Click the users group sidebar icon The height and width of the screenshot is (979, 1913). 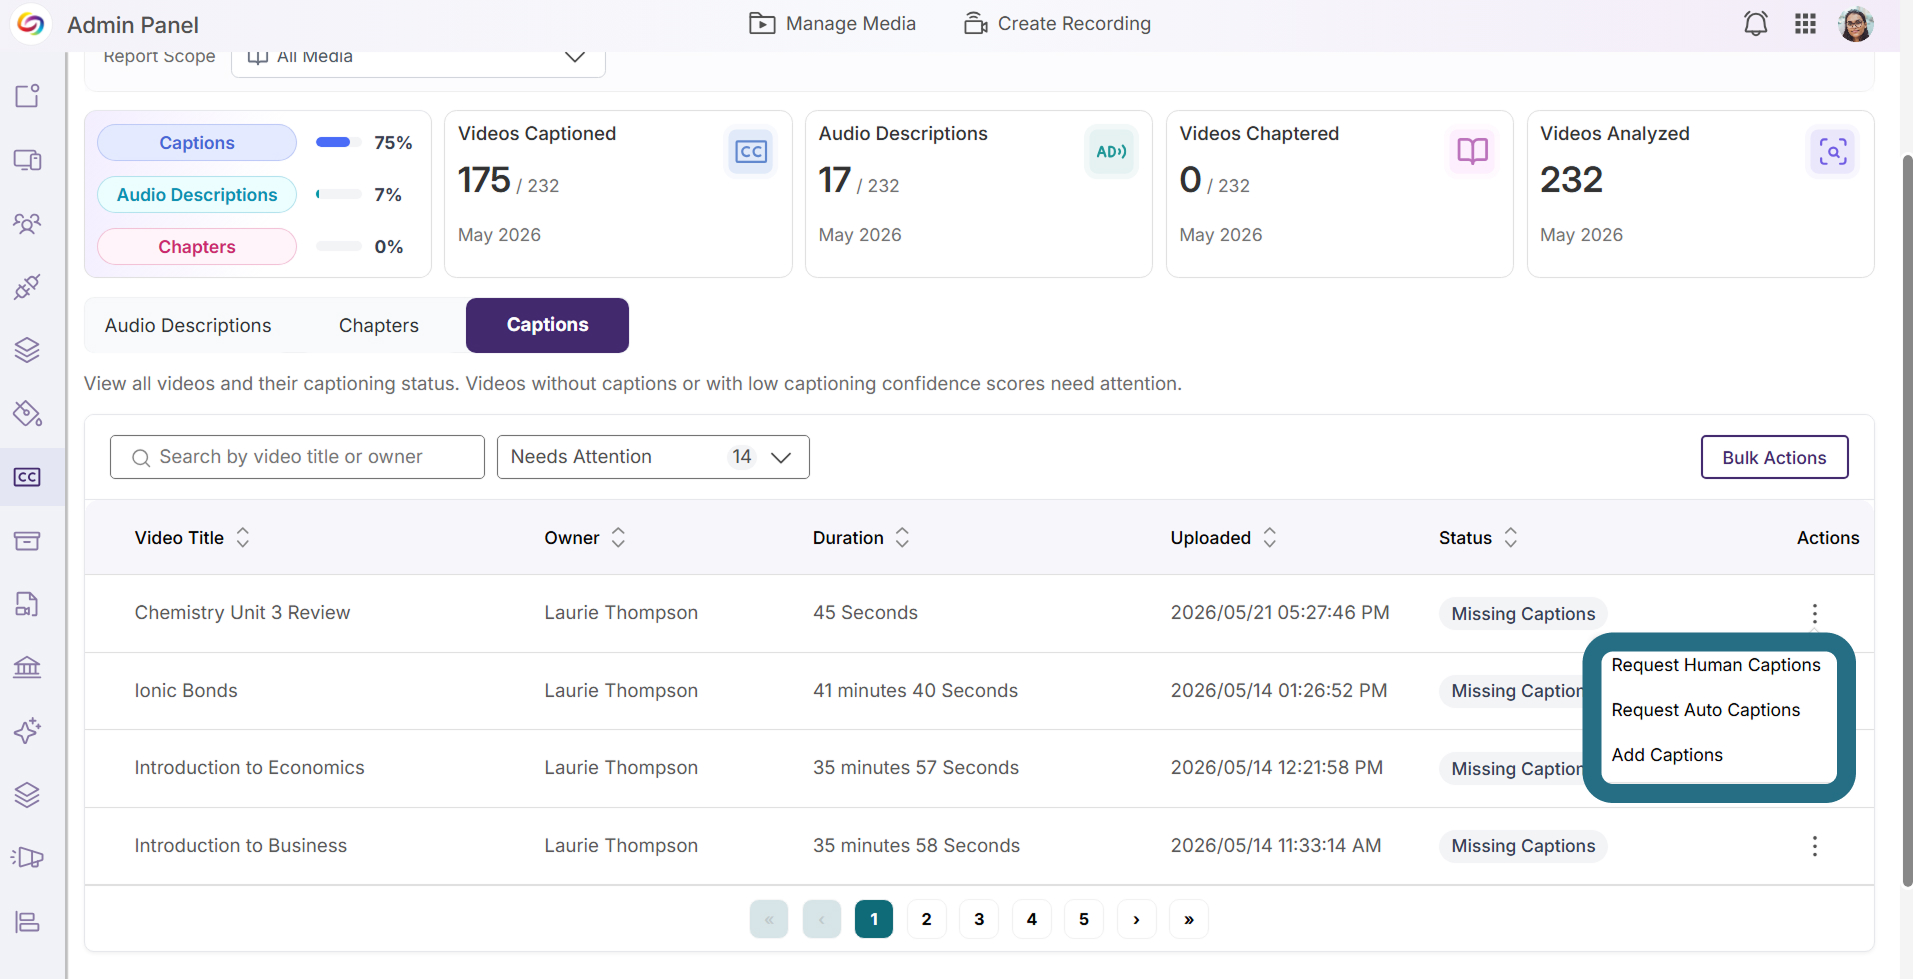(x=27, y=223)
